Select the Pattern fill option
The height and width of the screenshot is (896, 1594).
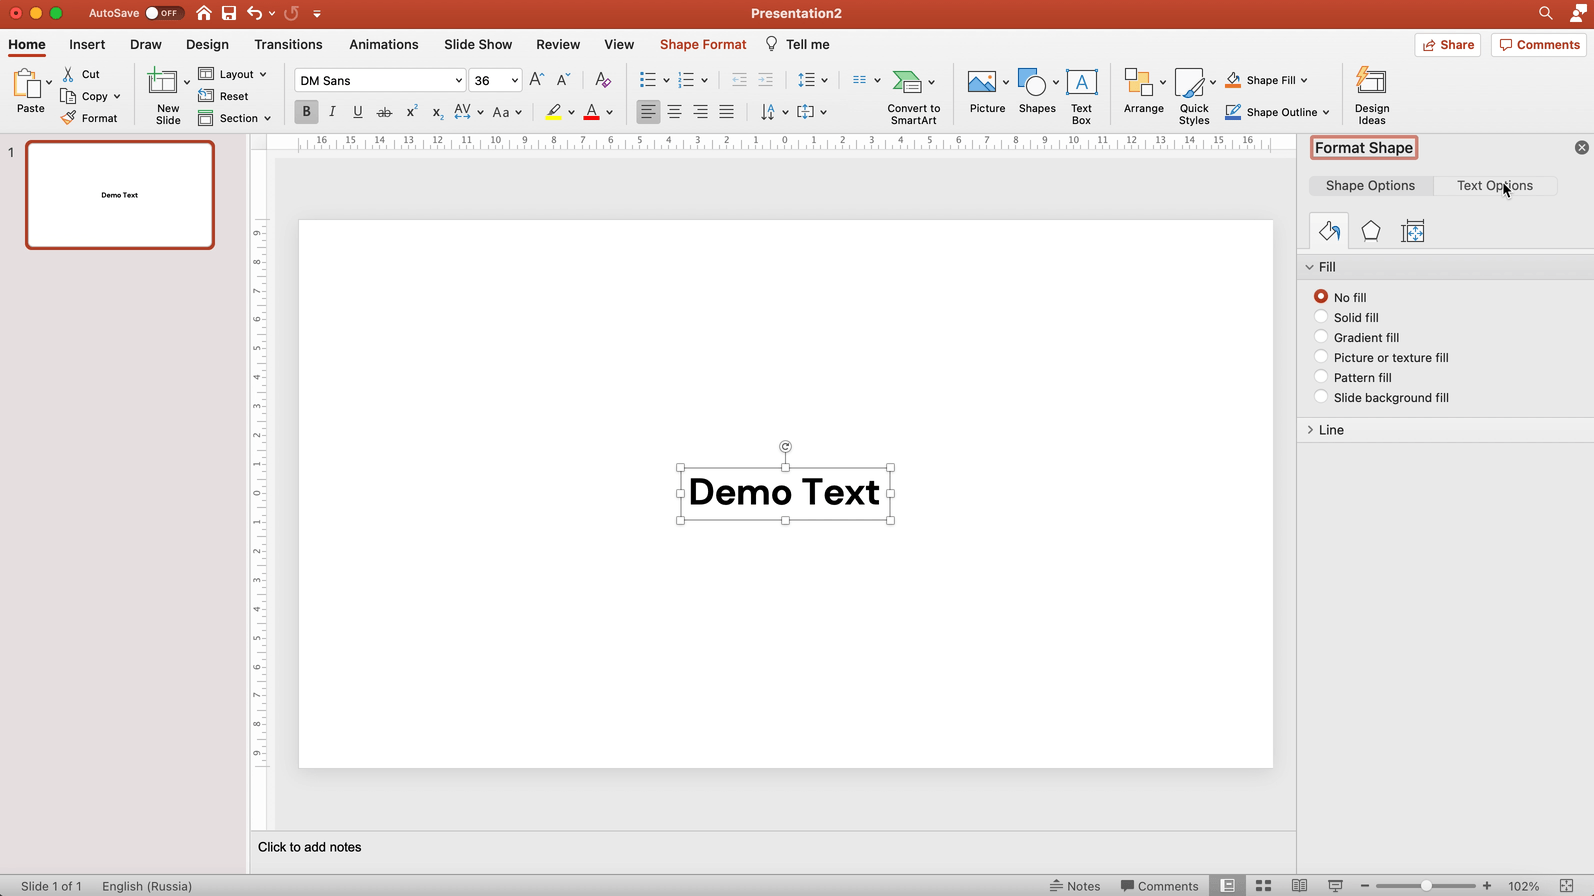pyautogui.click(x=1321, y=377)
